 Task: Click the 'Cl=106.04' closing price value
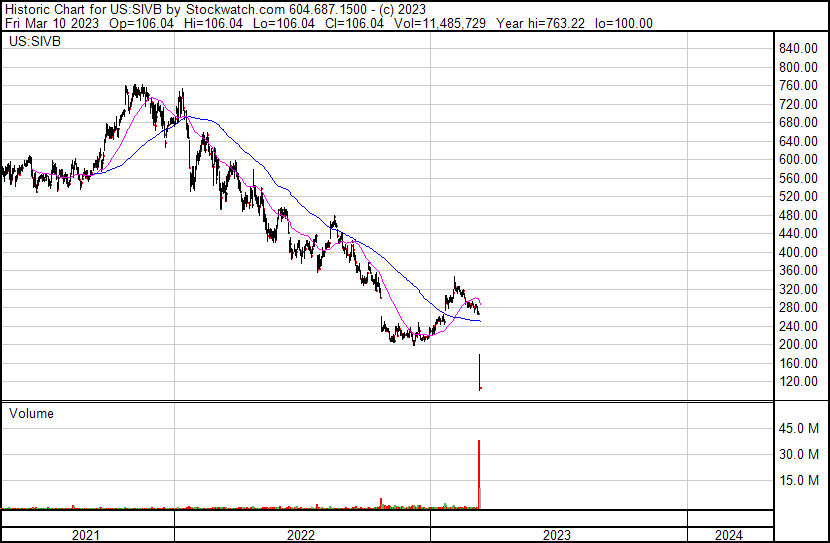pos(354,23)
